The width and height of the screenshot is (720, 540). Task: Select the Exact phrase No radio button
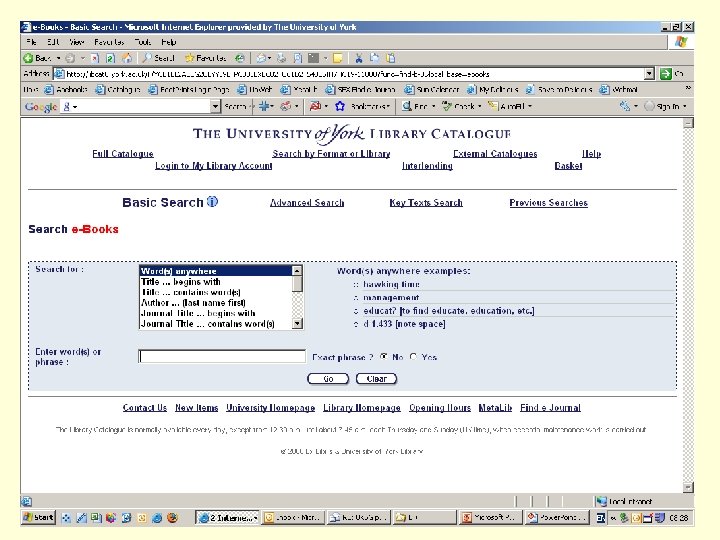tap(383, 356)
